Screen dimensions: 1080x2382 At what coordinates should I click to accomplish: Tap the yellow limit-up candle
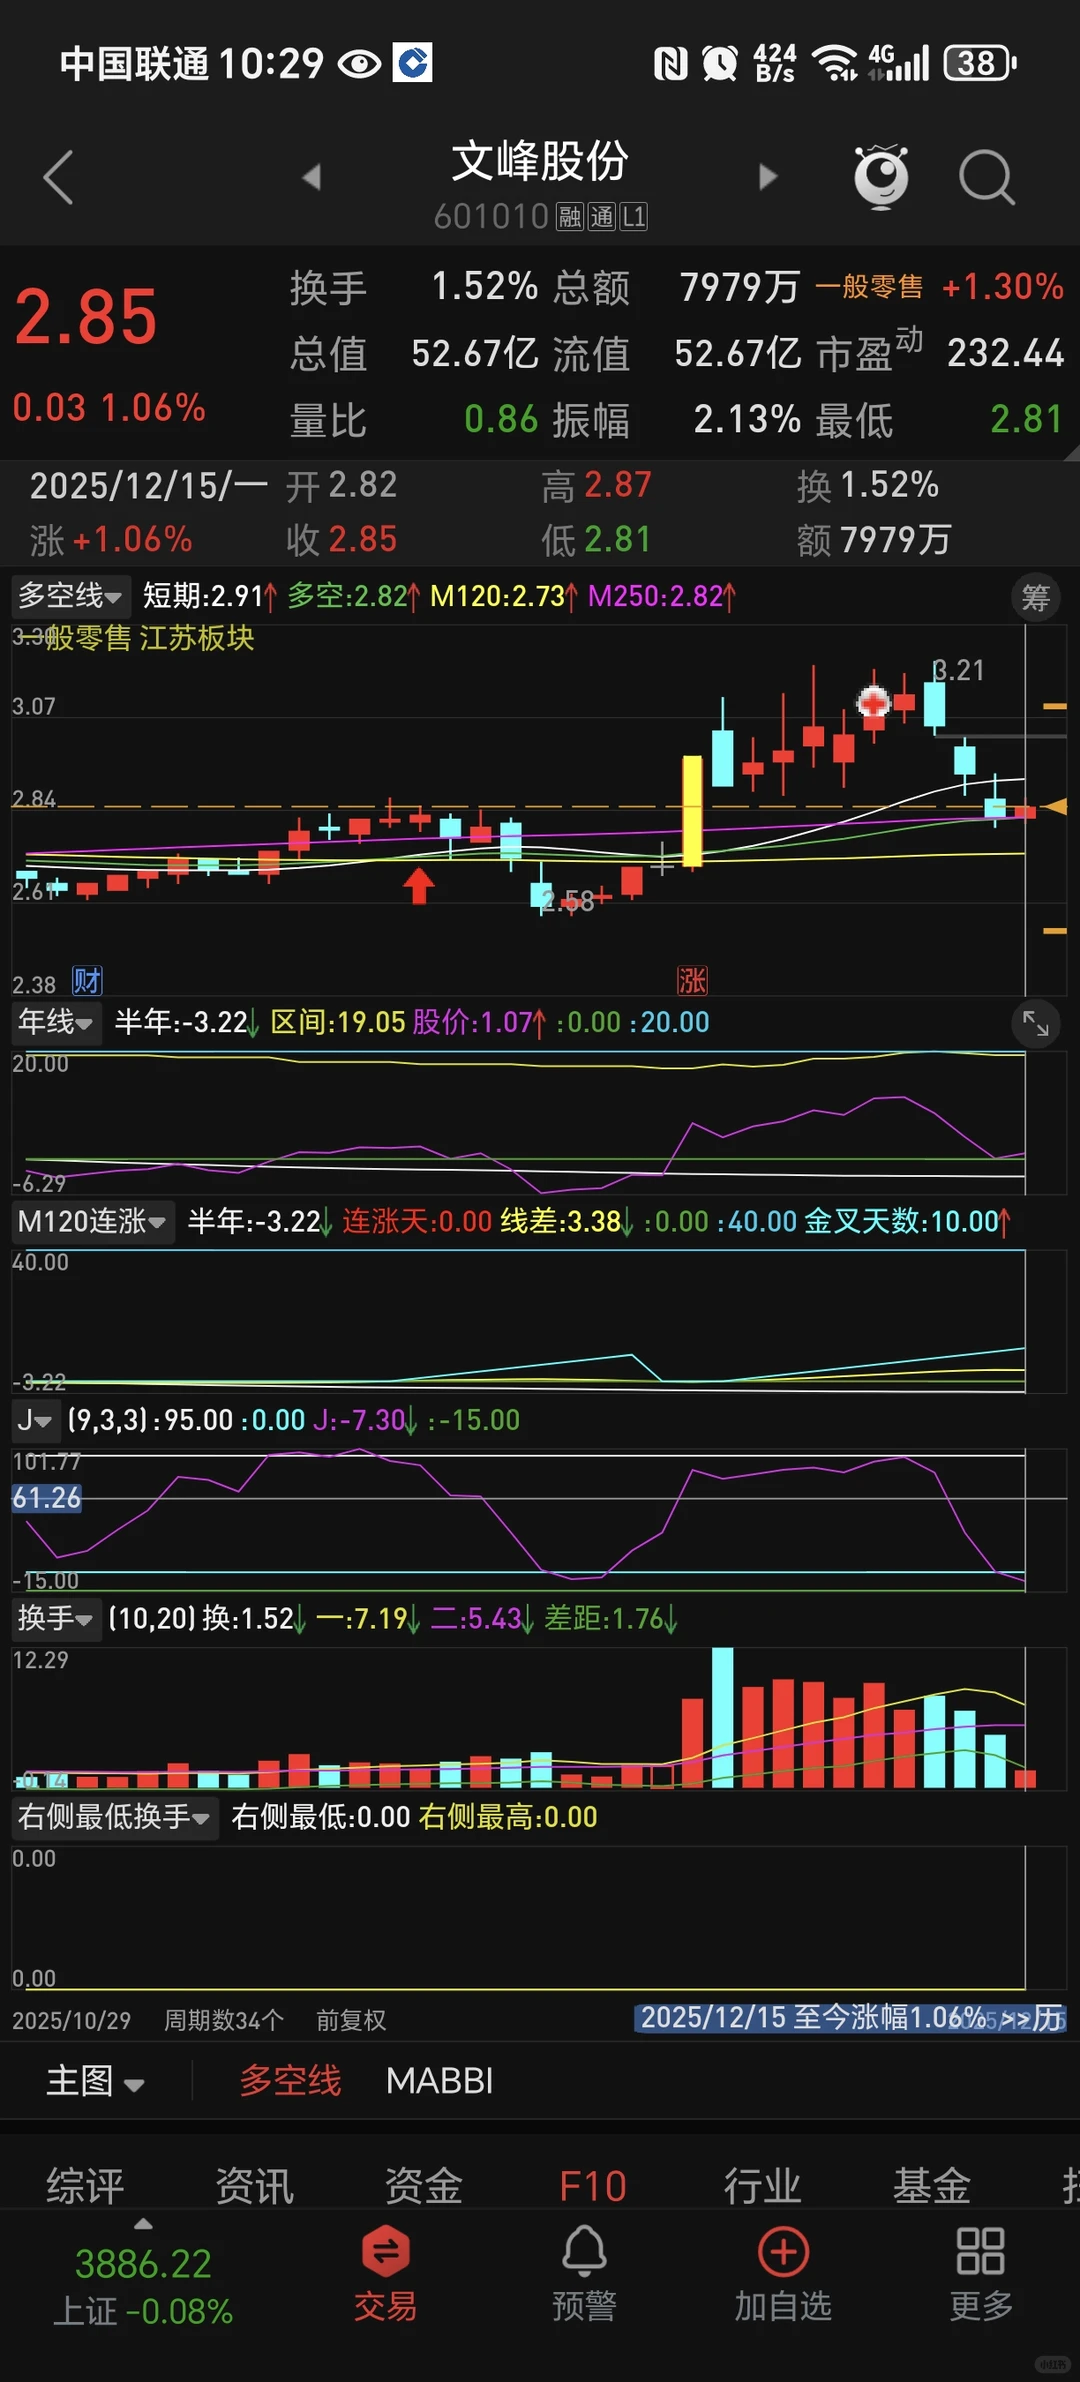(692, 811)
